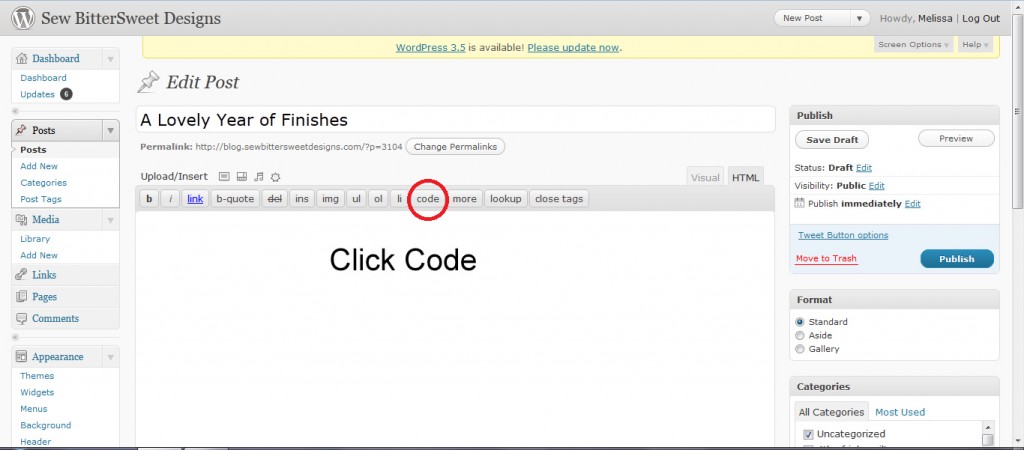Click the add audio music-note icon
Viewport: 1024px width, 450px height.
coord(258,176)
